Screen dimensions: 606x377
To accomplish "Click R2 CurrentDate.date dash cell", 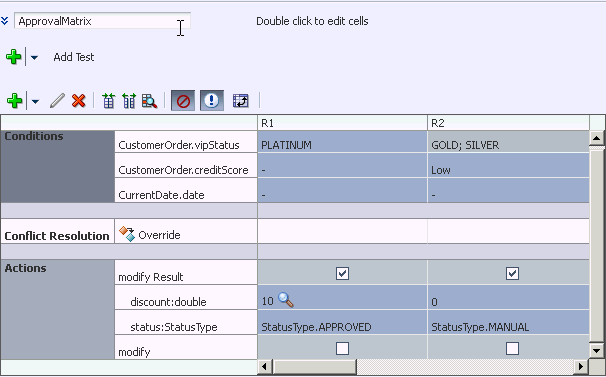I will tap(509, 191).
